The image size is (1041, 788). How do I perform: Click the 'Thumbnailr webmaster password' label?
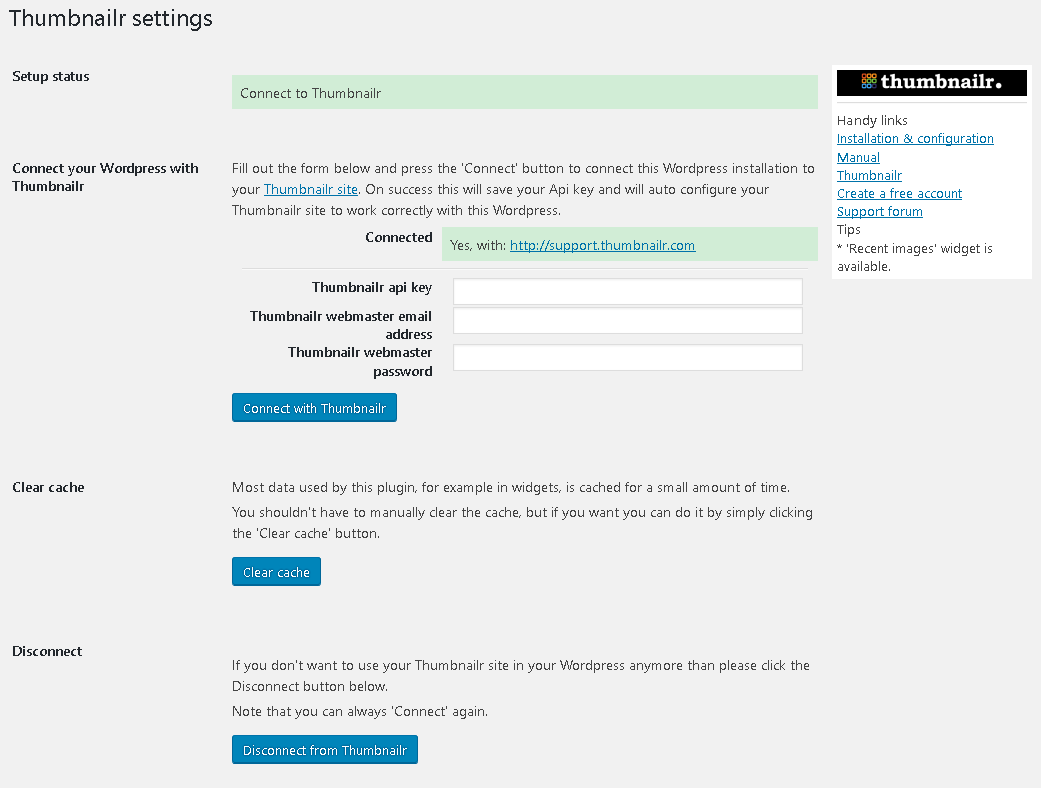click(360, 361)
